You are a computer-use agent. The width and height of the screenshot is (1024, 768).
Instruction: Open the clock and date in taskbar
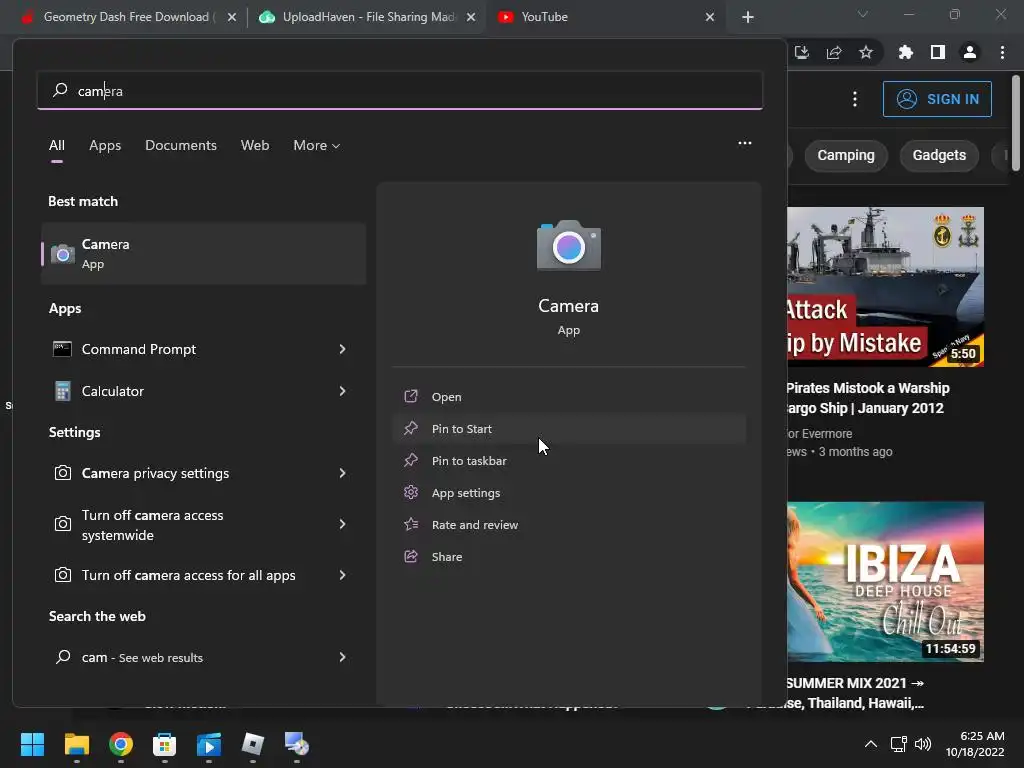tap(975, 744)
